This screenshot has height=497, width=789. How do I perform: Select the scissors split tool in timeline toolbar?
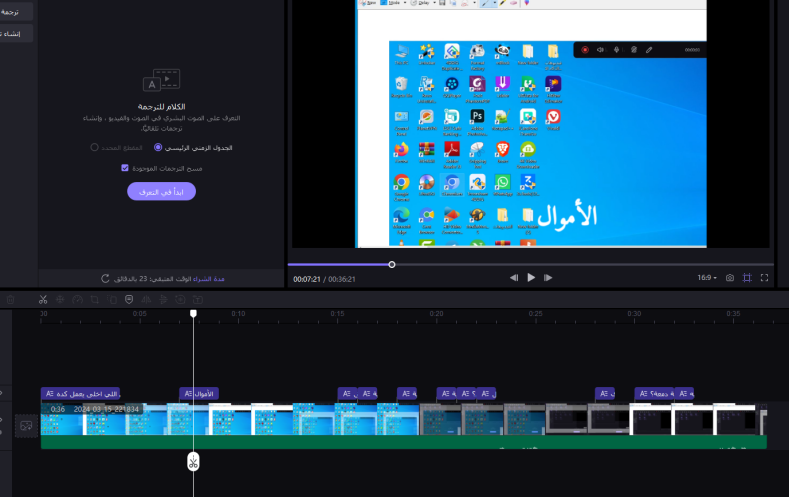[43, 300]
